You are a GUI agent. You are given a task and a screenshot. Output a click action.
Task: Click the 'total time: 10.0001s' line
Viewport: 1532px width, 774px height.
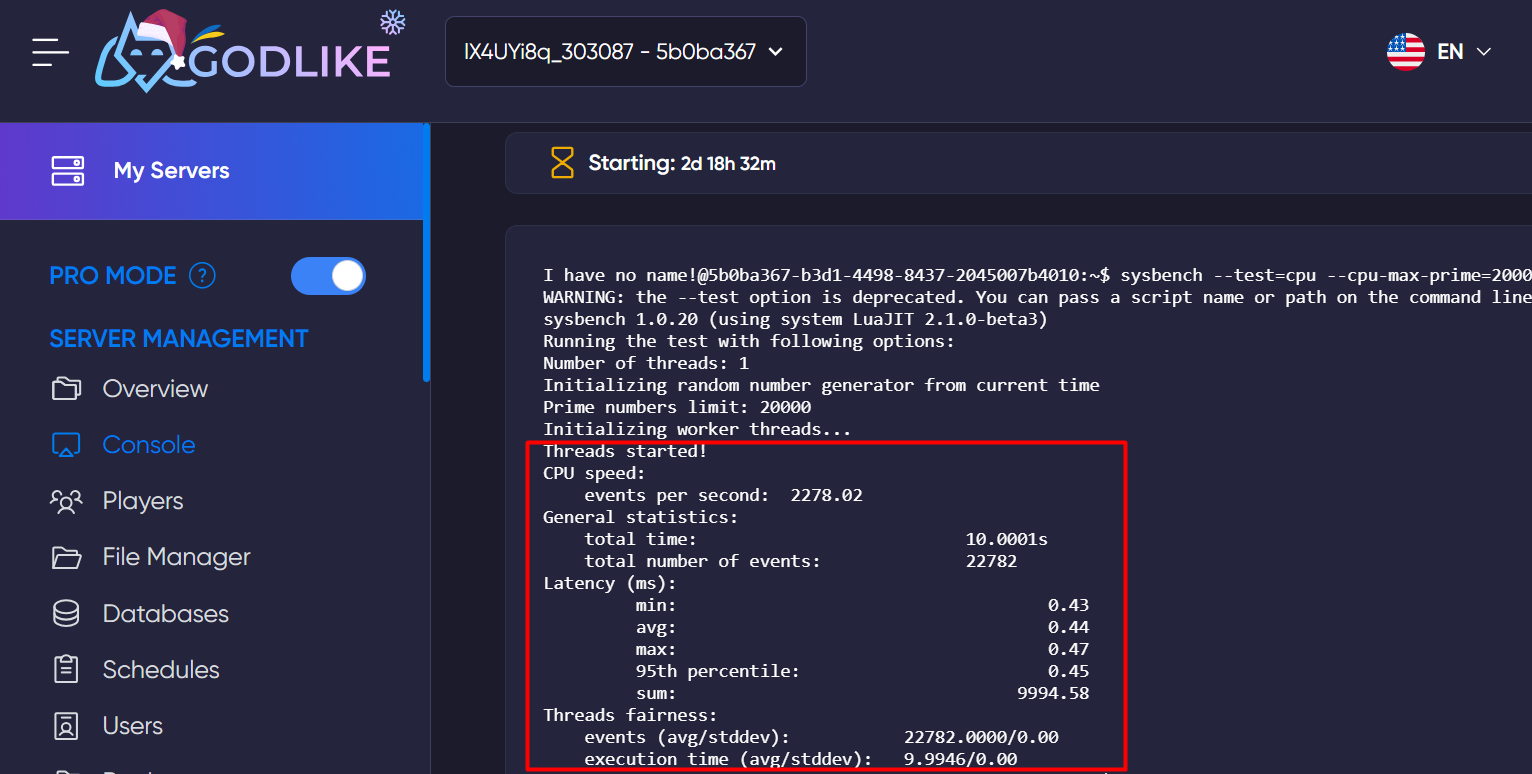(816, 539)
